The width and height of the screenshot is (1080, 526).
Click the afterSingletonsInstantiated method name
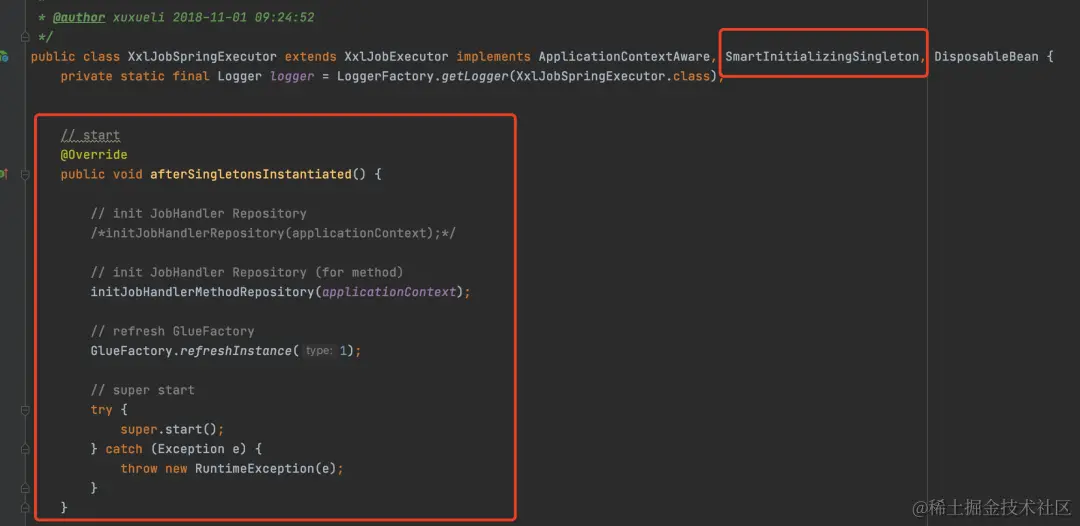pyautogui.click(x=251, y=174)
